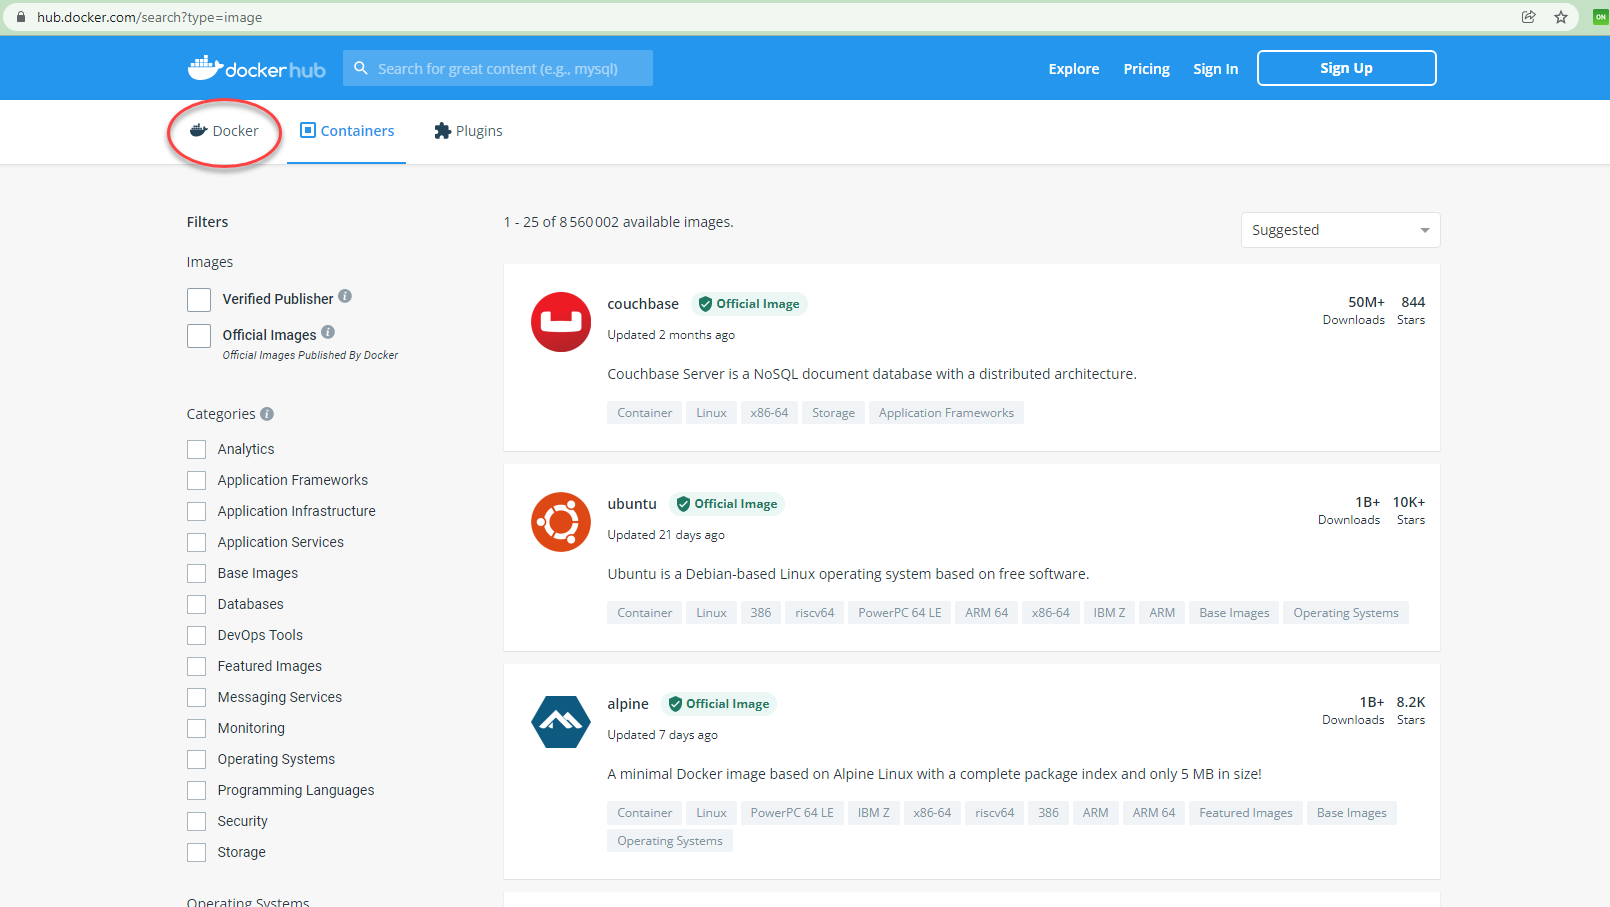The height and width of the screenshot is (907, 1610).
Task: Open the ubuntu logo thumbnail
Action: [561, 522]
